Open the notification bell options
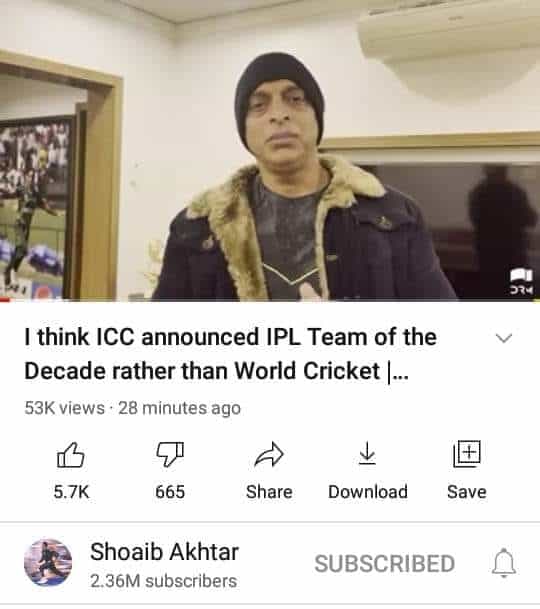The height and width of the screenshot is (609, 540). [504, 563]
